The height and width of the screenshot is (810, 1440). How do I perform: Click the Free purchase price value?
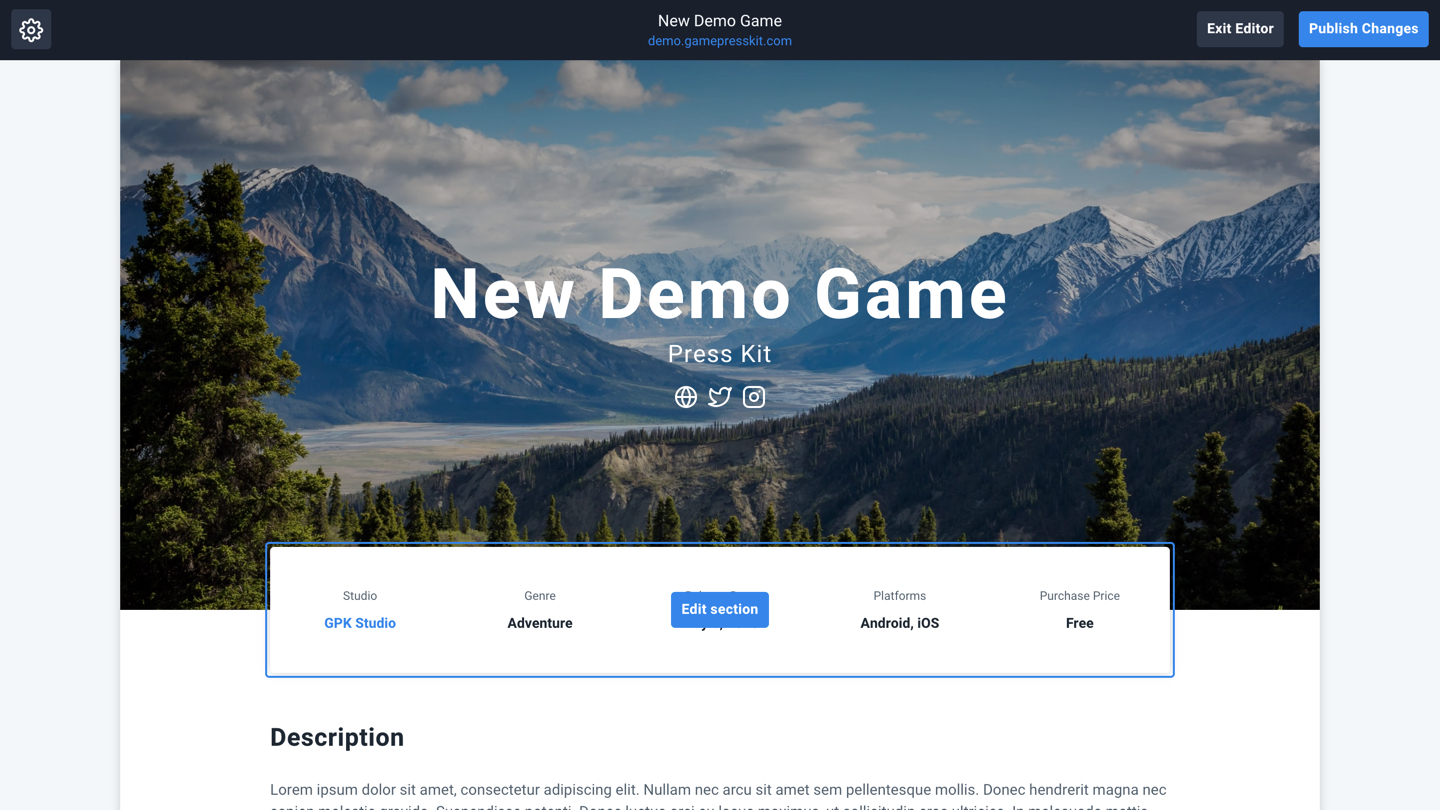1080,623
